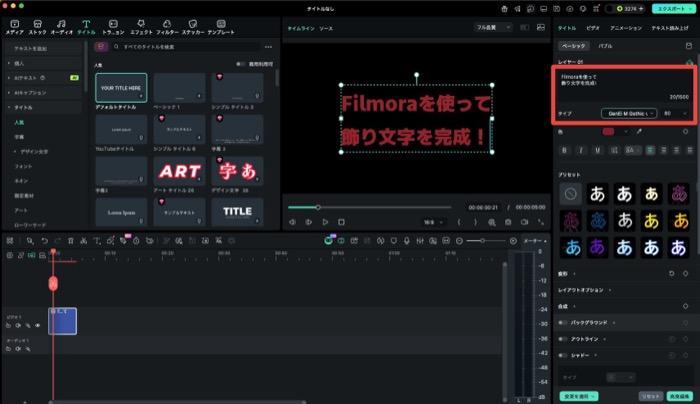This screenshot has width=700, height=404.
Task: Click the three-dot more options in the titles panel
Action: pos(268,46)
